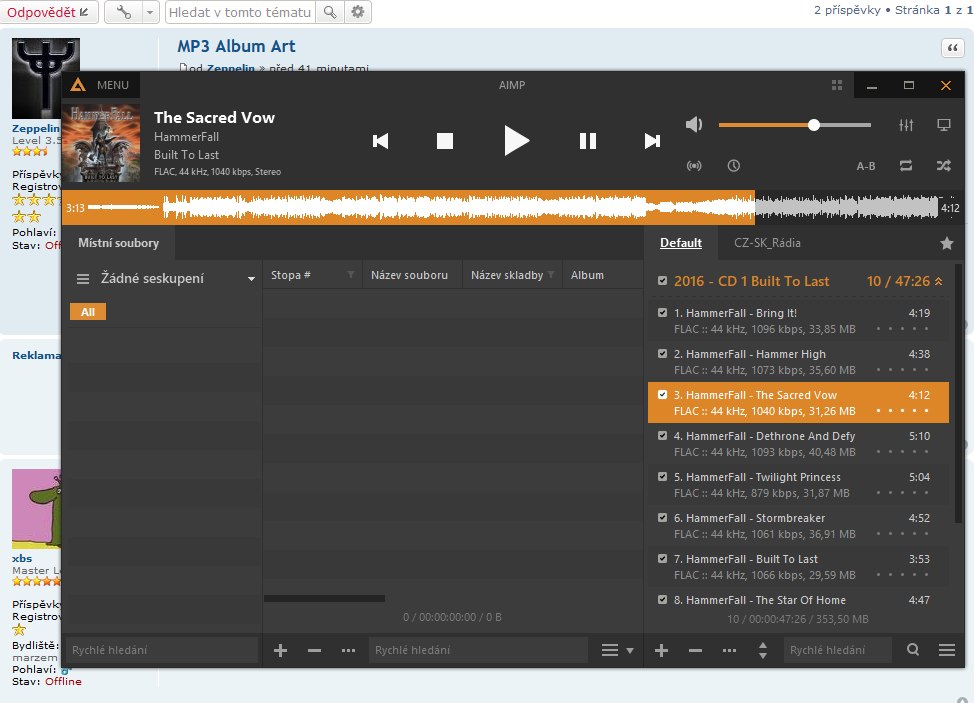Image resolution: width=974 pixels, height=703 pixels.
Task: Open the equalizer sliders icon
Action: (906, 125)
